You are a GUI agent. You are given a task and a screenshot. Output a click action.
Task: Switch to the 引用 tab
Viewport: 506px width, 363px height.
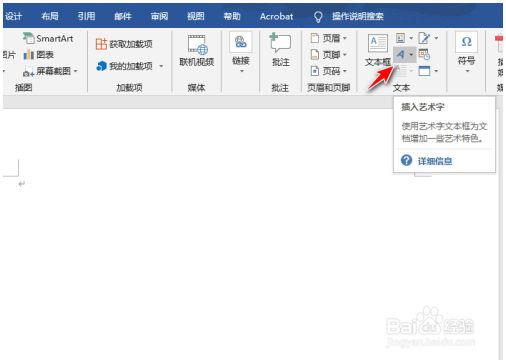(86, 16)
